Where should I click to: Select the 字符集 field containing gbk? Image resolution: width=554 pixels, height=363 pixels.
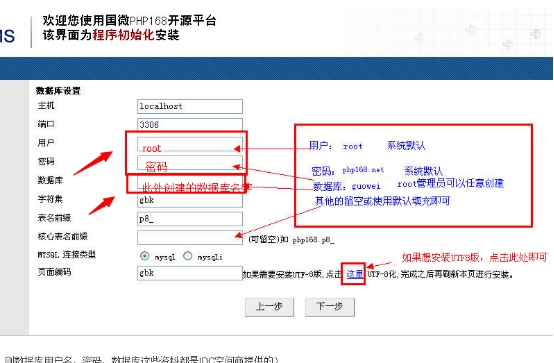[x=190, y=200]
